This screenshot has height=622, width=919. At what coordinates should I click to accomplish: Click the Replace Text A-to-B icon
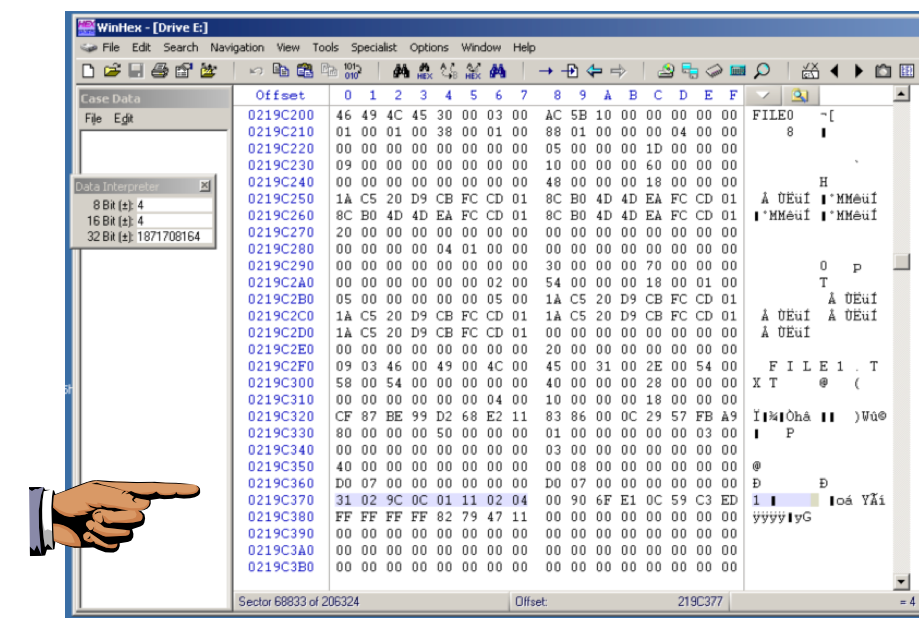pyautogui.click(x=449, y=71)
